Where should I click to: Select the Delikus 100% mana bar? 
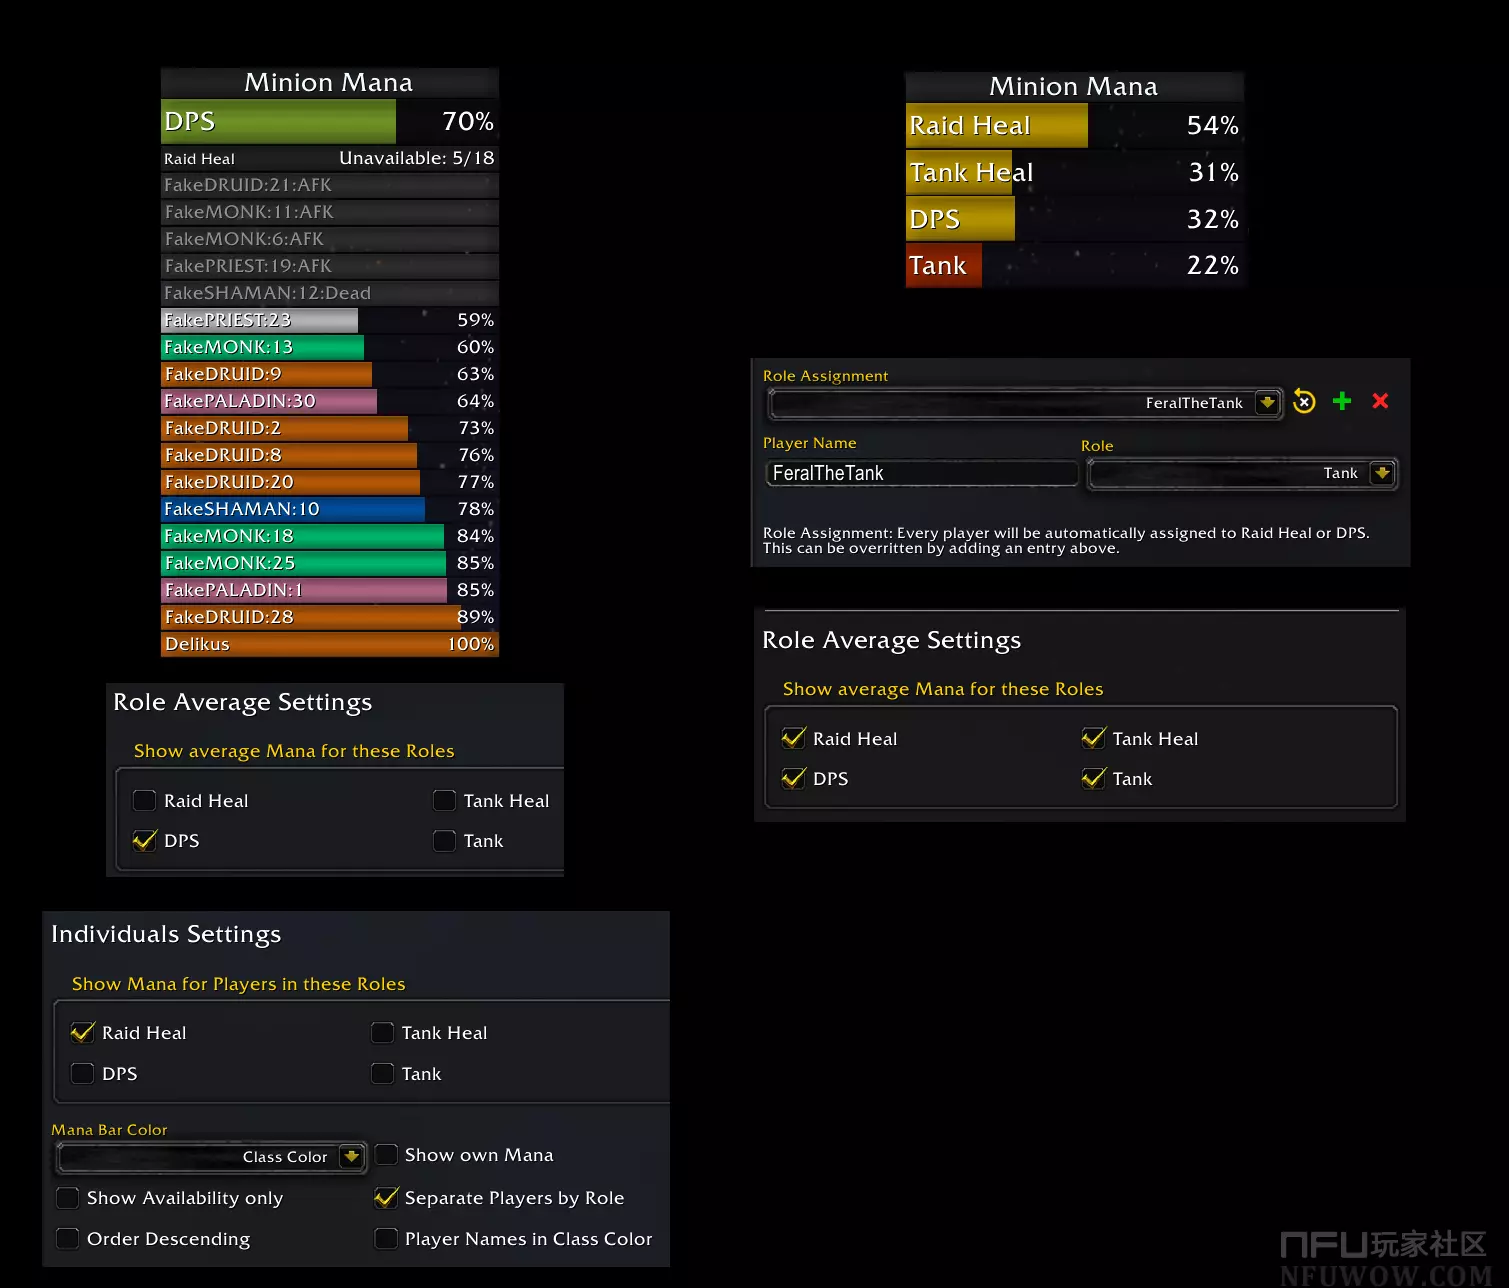pyautogui.click(x=329, y=644)
